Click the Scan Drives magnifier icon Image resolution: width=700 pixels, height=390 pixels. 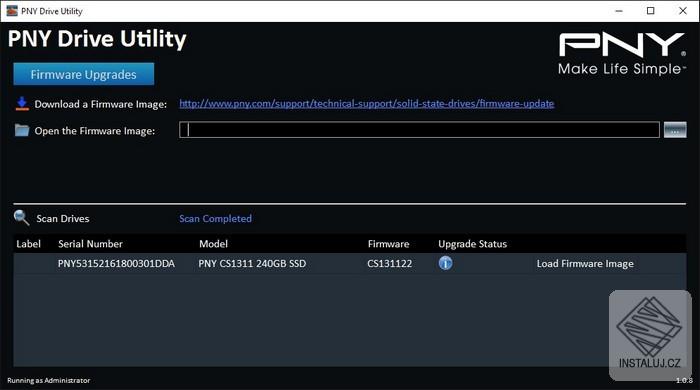click(x=21, y=218)
